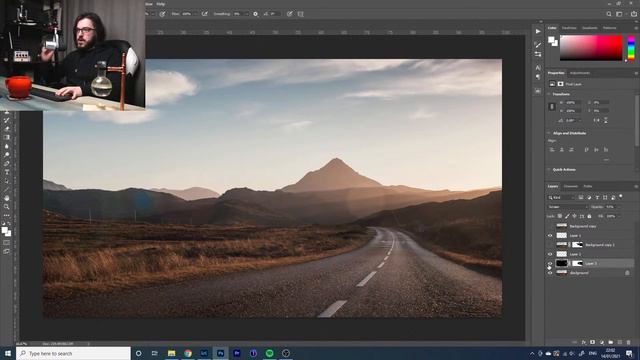
Task: Collapse the Align and Distribute section
Action: click(549, 133)
